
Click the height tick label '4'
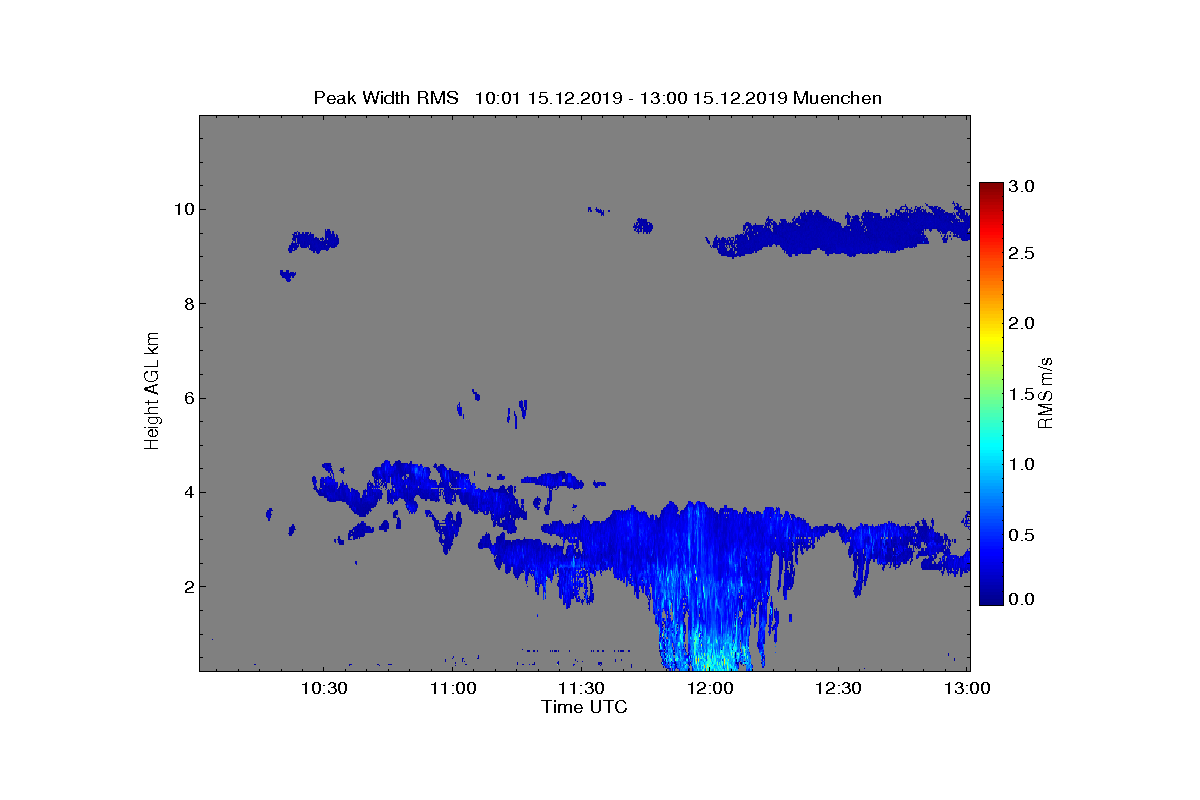[x=187, y=492]
